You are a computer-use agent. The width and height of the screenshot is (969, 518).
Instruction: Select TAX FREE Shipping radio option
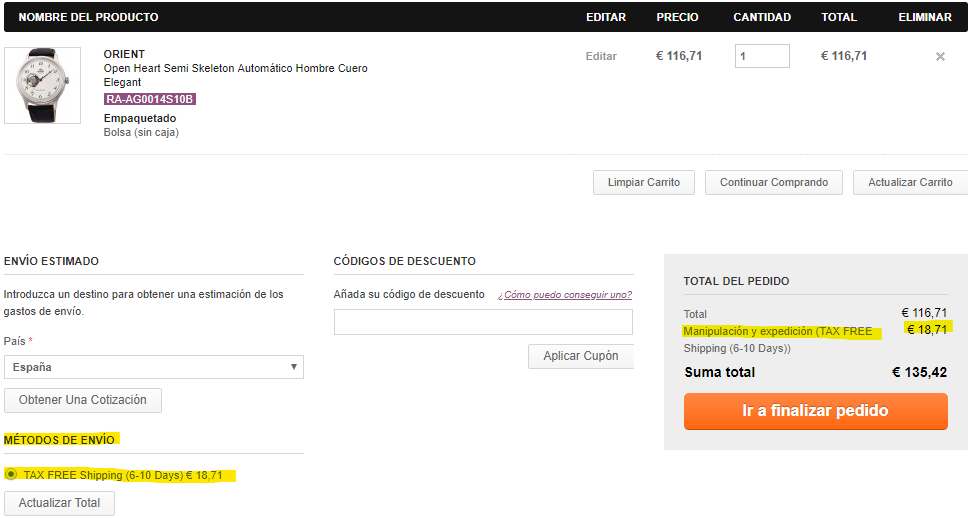tap(11, 474)
